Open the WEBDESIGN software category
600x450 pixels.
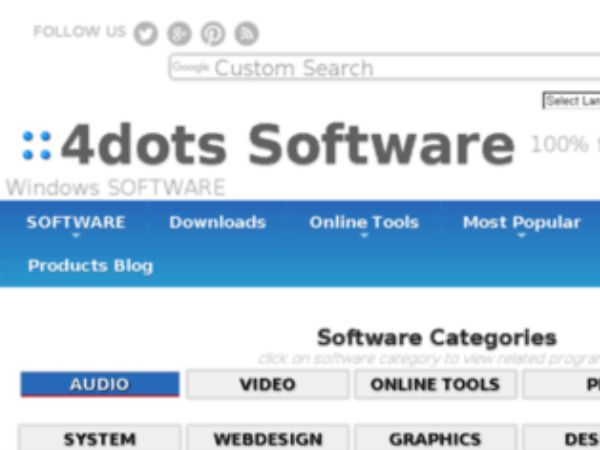click(x=267, y=439)
